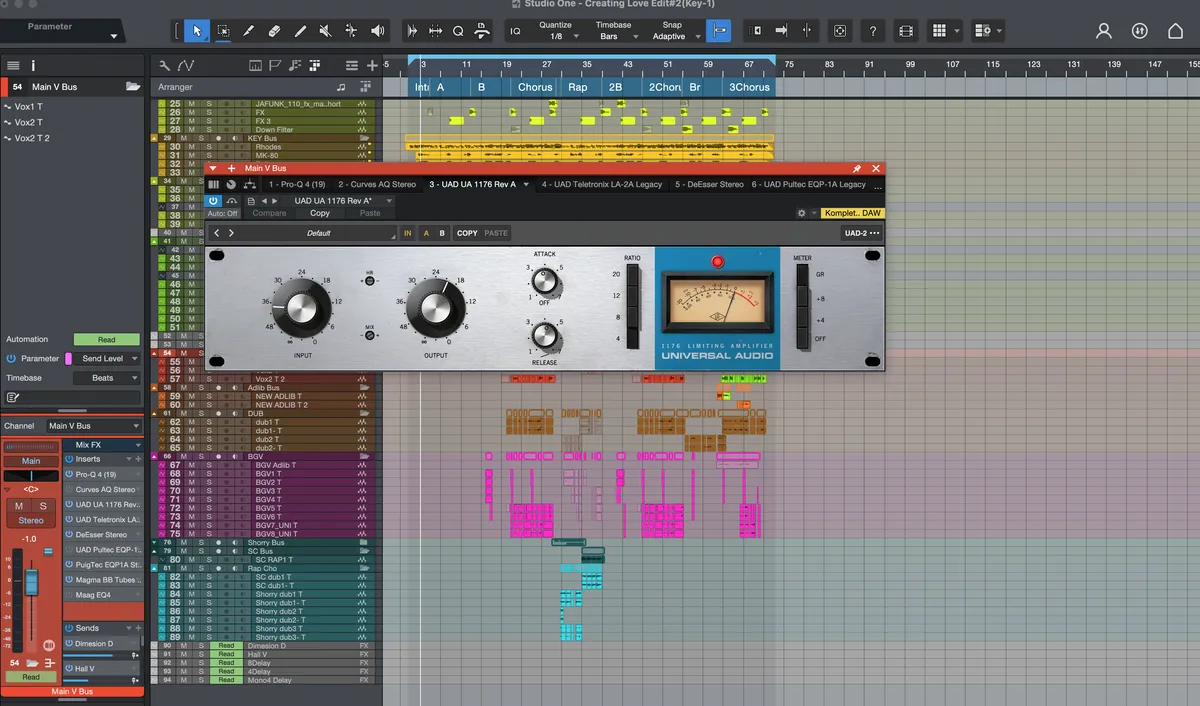Image resolution: width=1200 pixels, height=706 pixels.
Task: Open the UAD-2 options menu
Action: [862, 233]
